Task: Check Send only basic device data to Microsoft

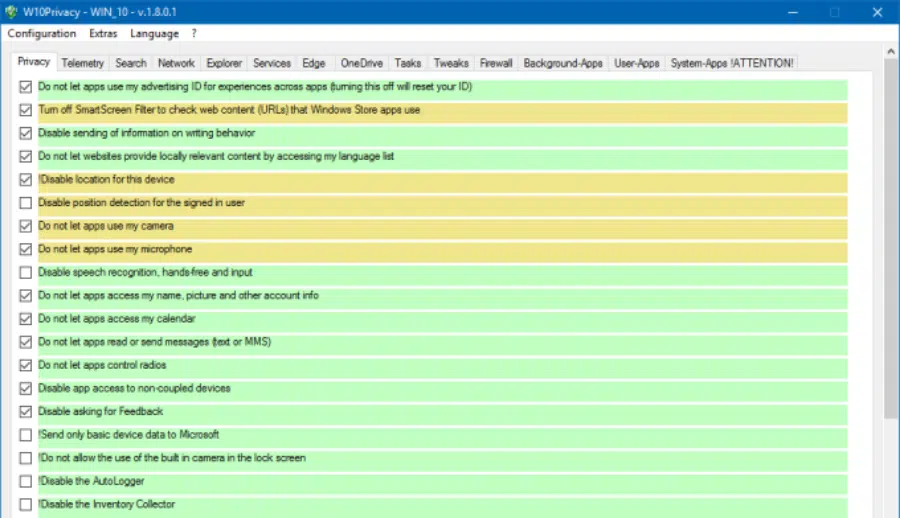Action: (x=25, y=435)
